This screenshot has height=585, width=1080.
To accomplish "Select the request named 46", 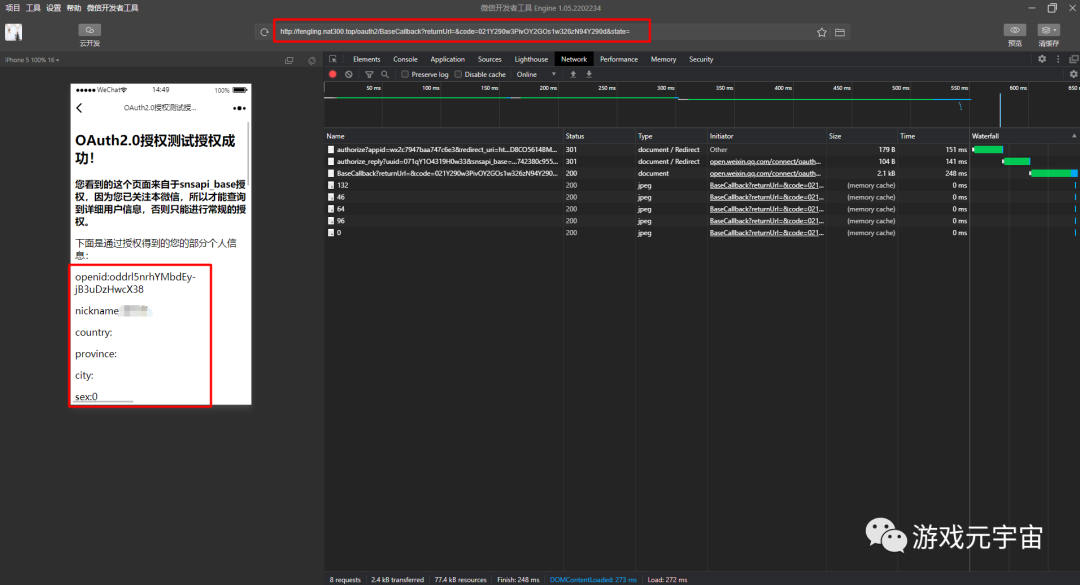I will click(702, 197).
